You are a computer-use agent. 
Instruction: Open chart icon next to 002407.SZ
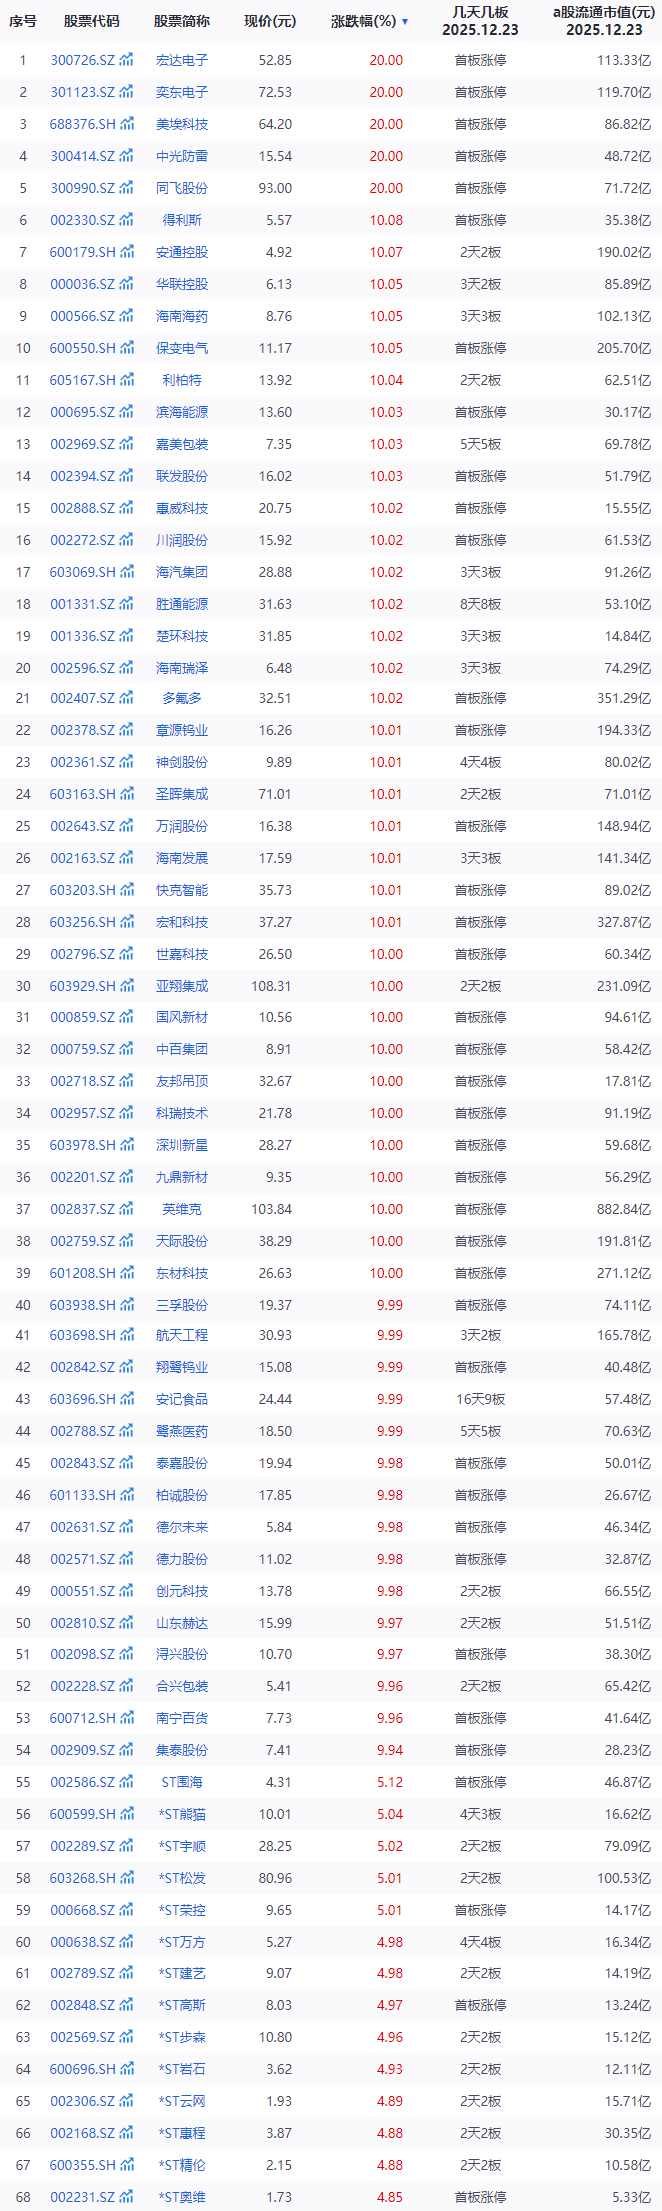pos(126,698)
